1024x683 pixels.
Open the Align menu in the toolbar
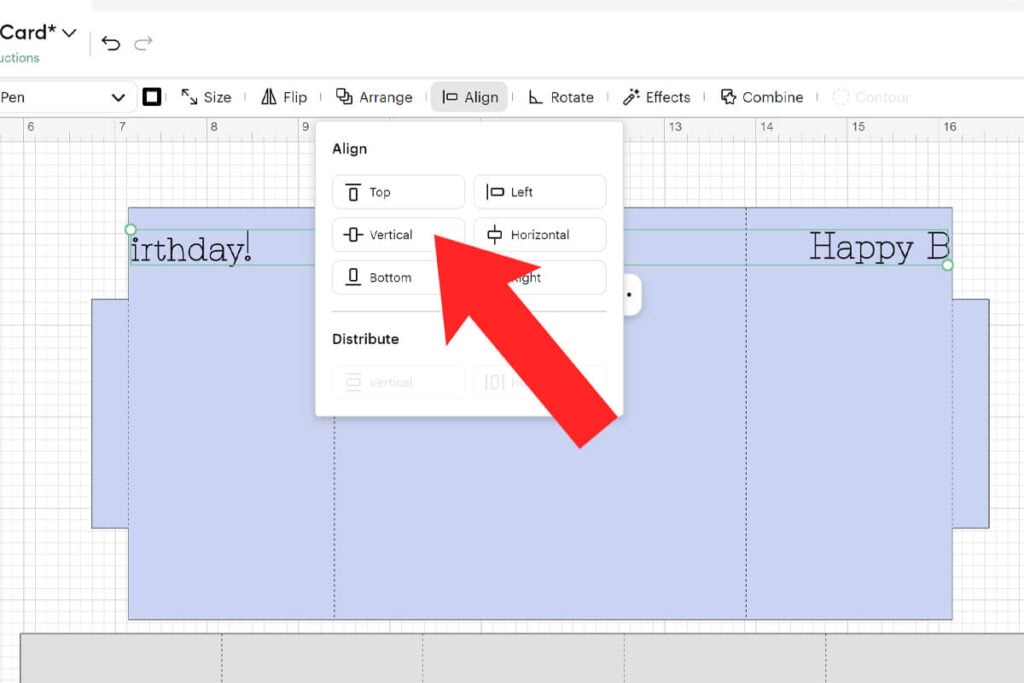coord(469,97)
